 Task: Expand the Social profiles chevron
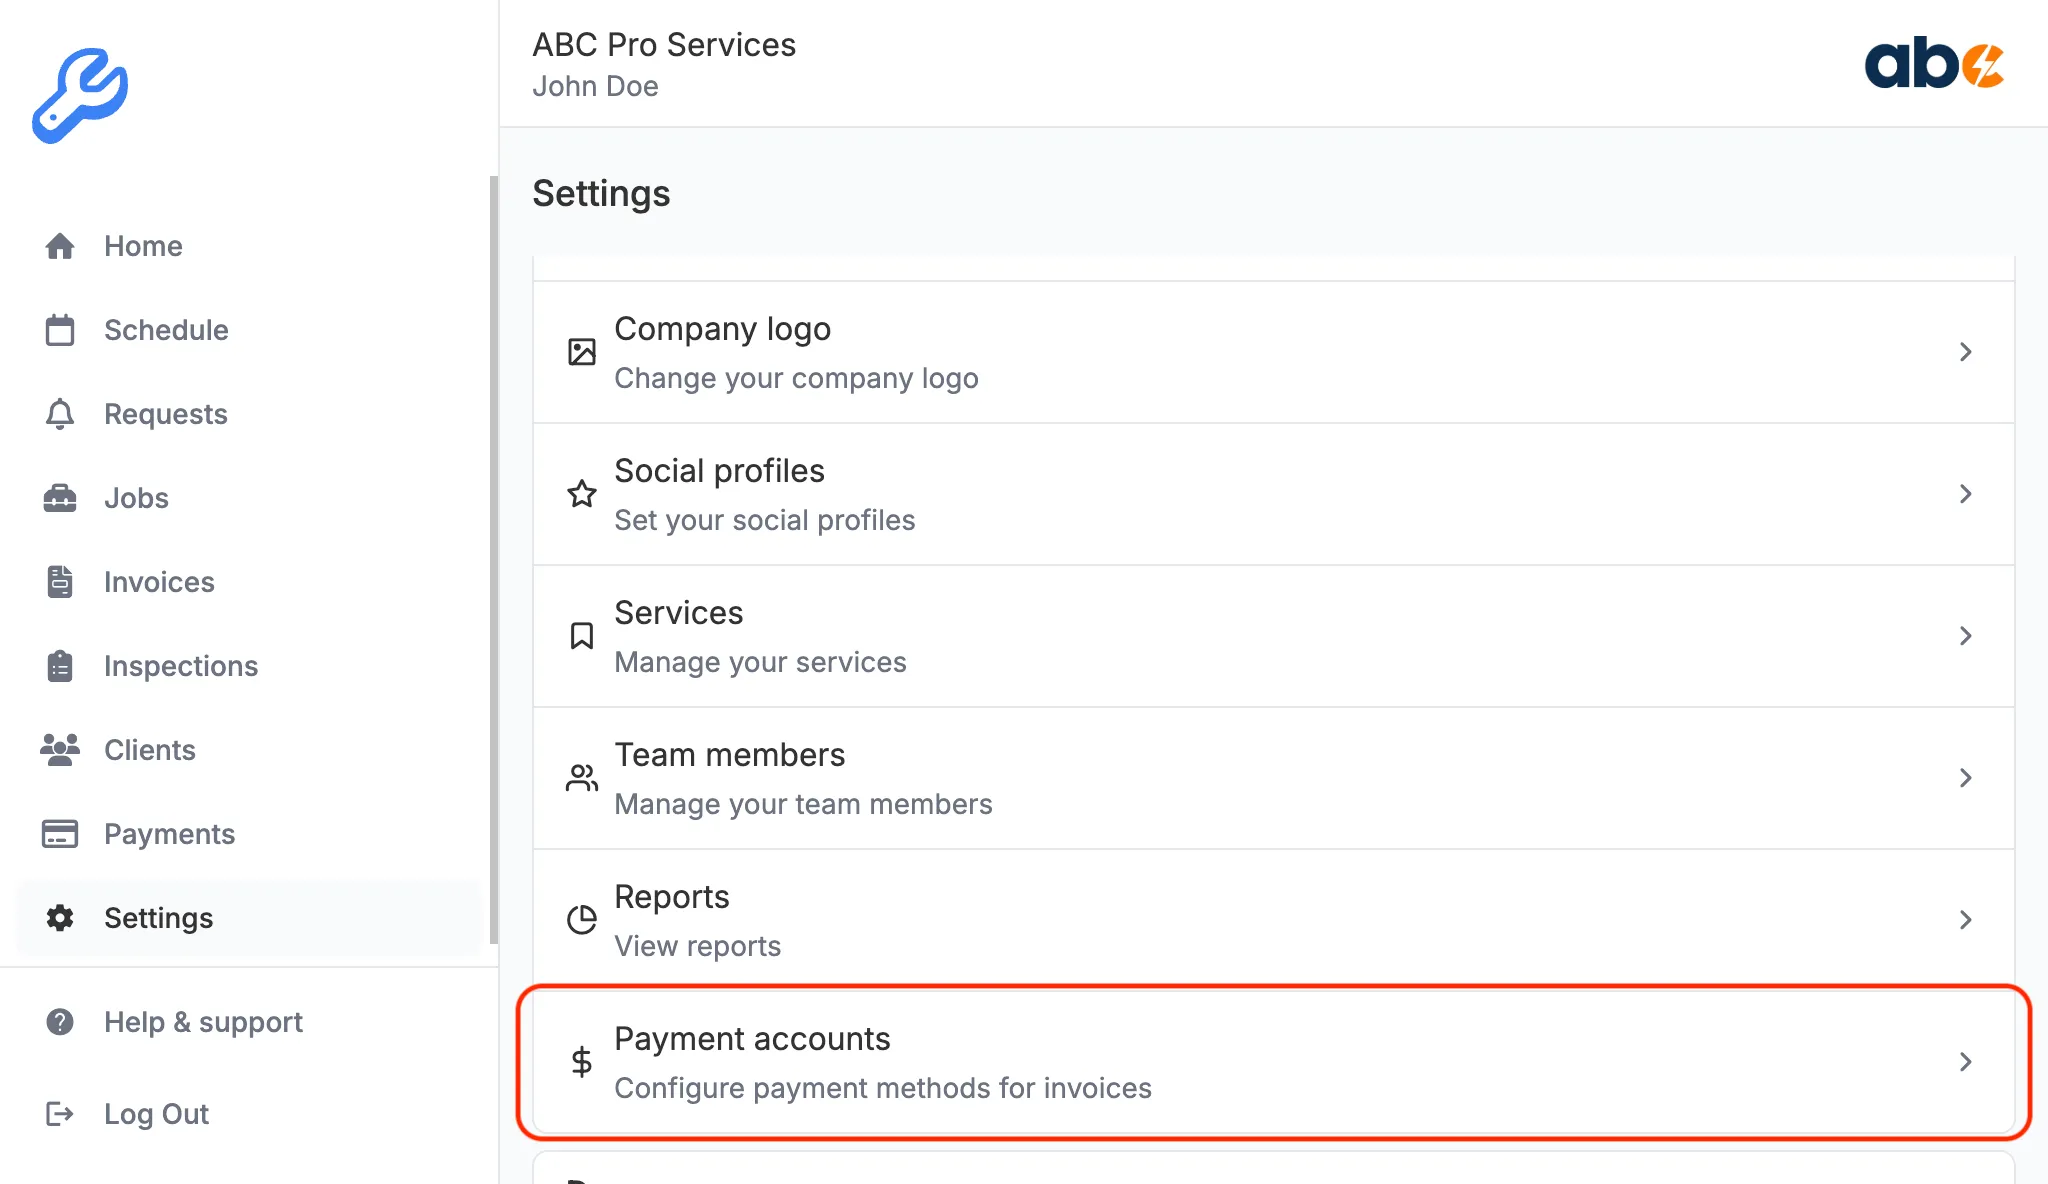point(1966,494)
